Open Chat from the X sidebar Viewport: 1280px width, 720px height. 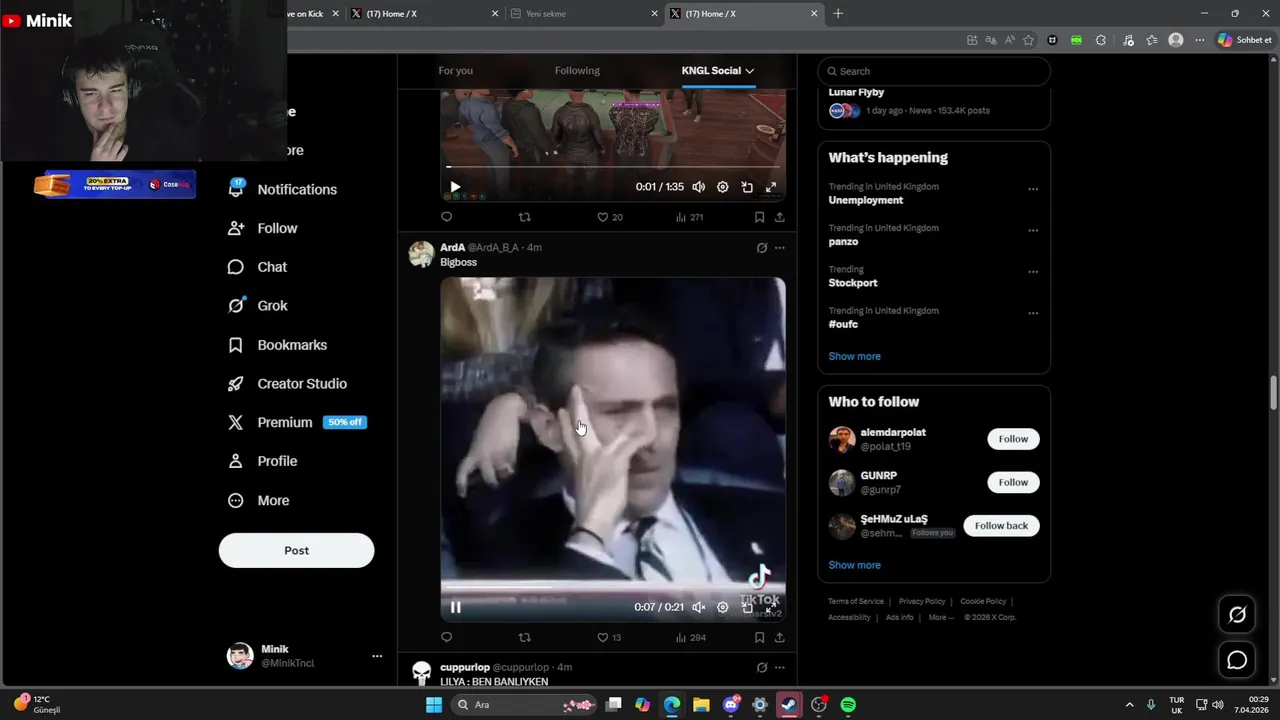[x=258, y=267]
